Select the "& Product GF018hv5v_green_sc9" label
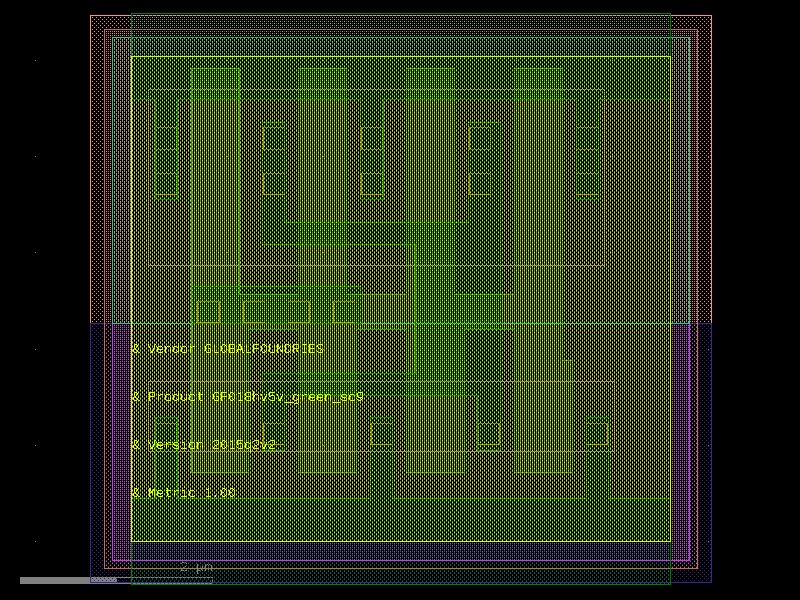The height and width of the screenshot is (600, 800). pos(247,396)
